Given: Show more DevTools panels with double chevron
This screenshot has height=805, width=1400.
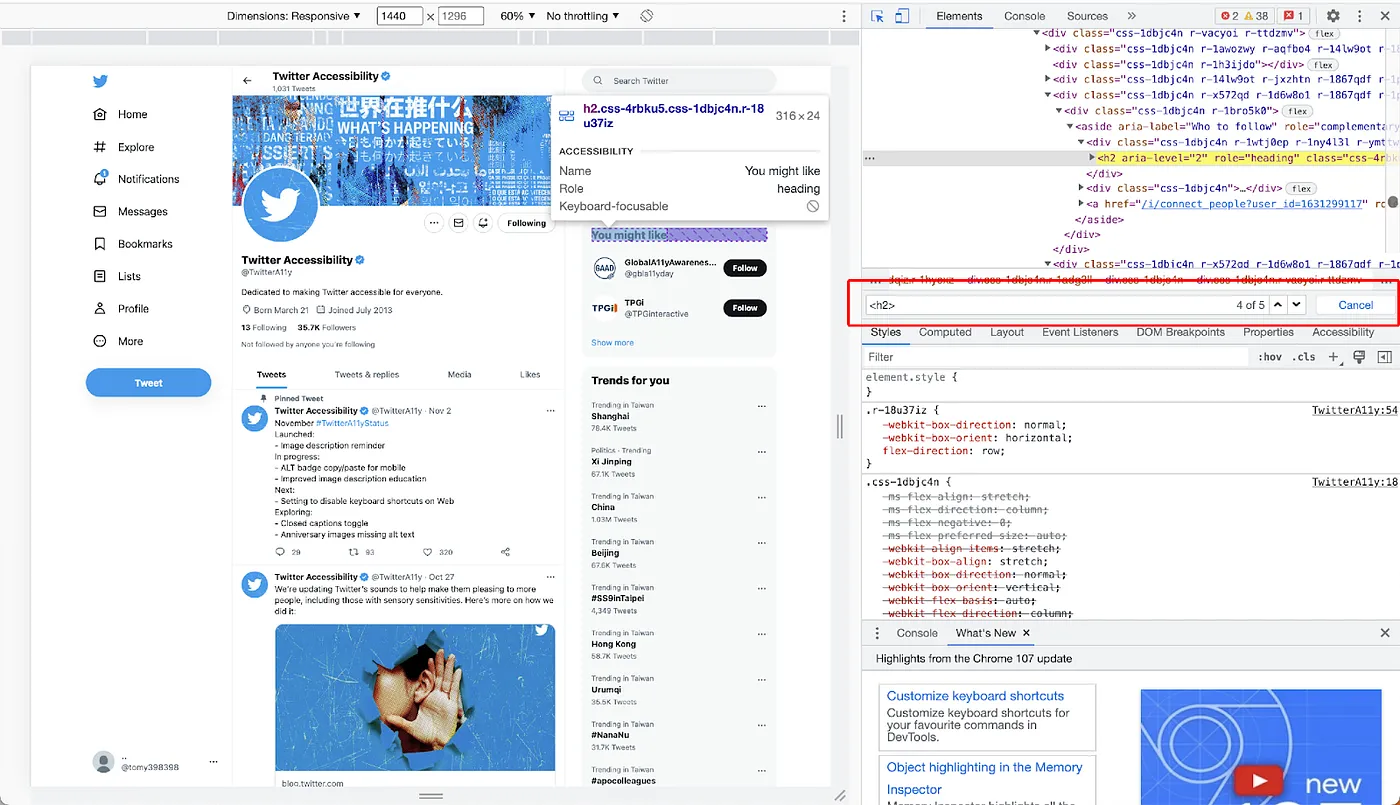Looking at the screenshot, I should (x=1132, y=16).
